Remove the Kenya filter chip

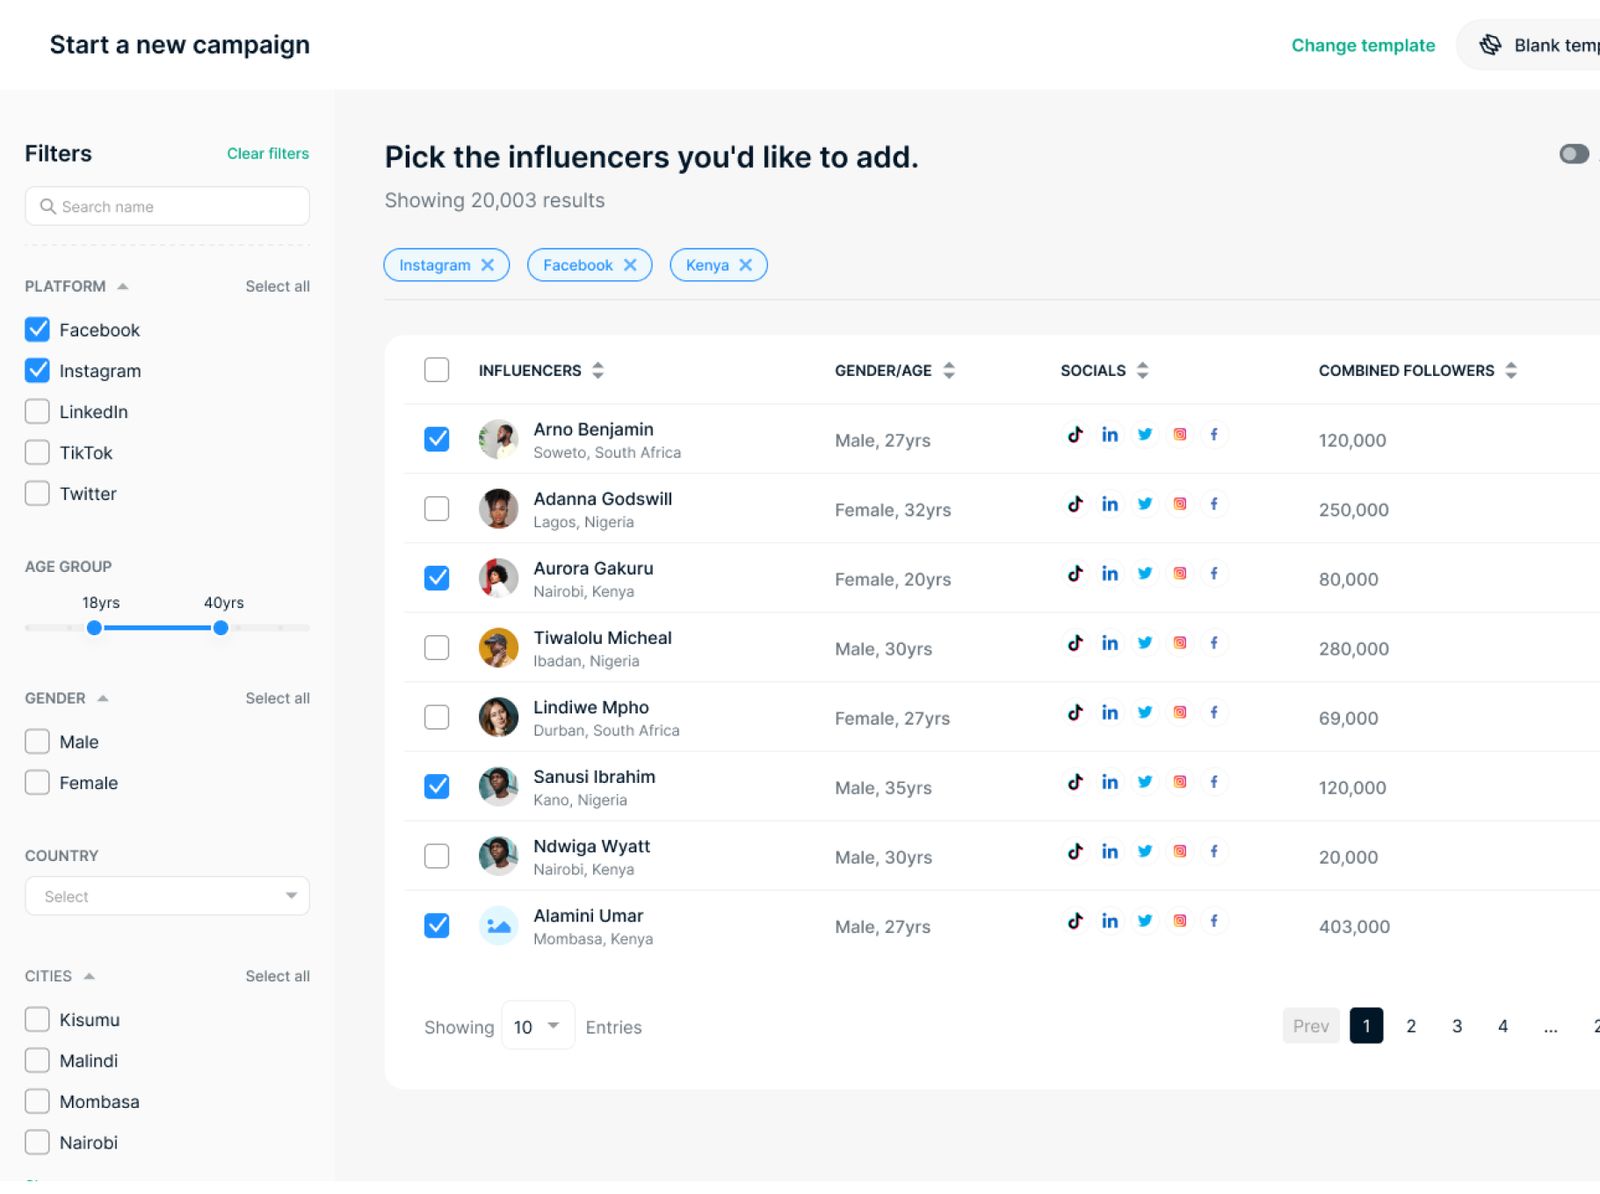pos(746,265)
